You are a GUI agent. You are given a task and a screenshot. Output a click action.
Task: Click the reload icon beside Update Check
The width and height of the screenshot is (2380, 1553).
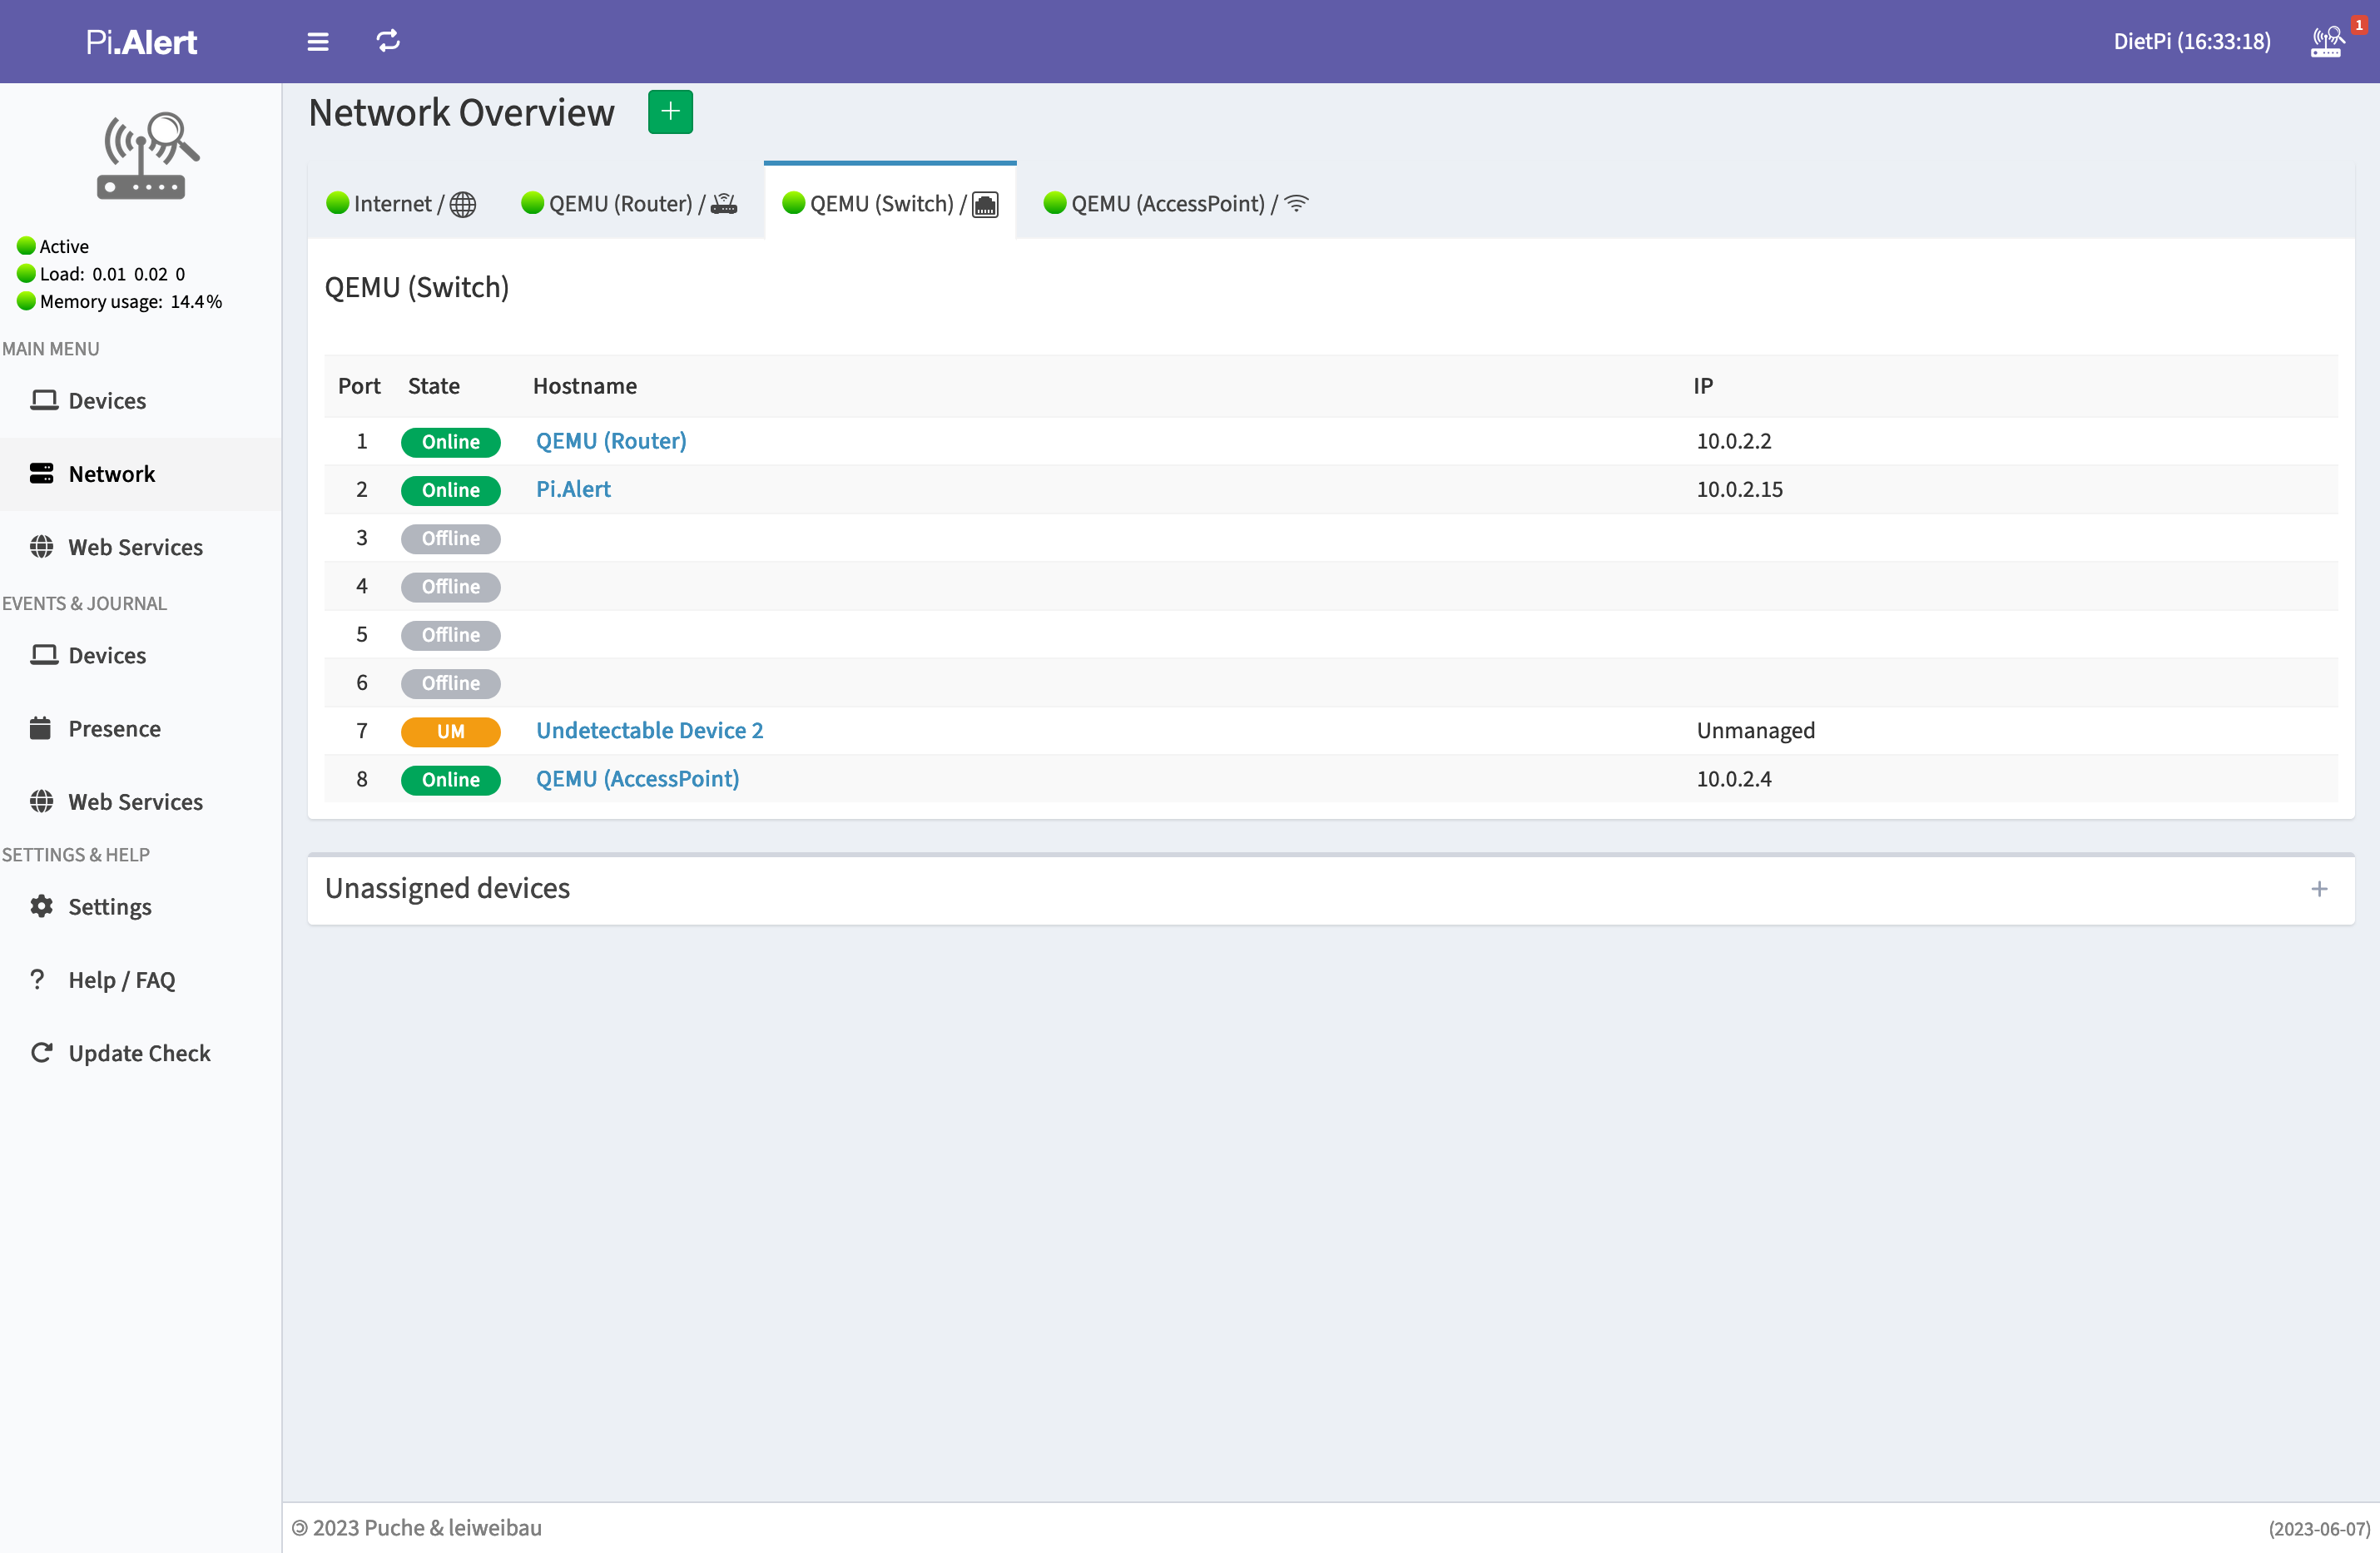tap(41, 1052)
